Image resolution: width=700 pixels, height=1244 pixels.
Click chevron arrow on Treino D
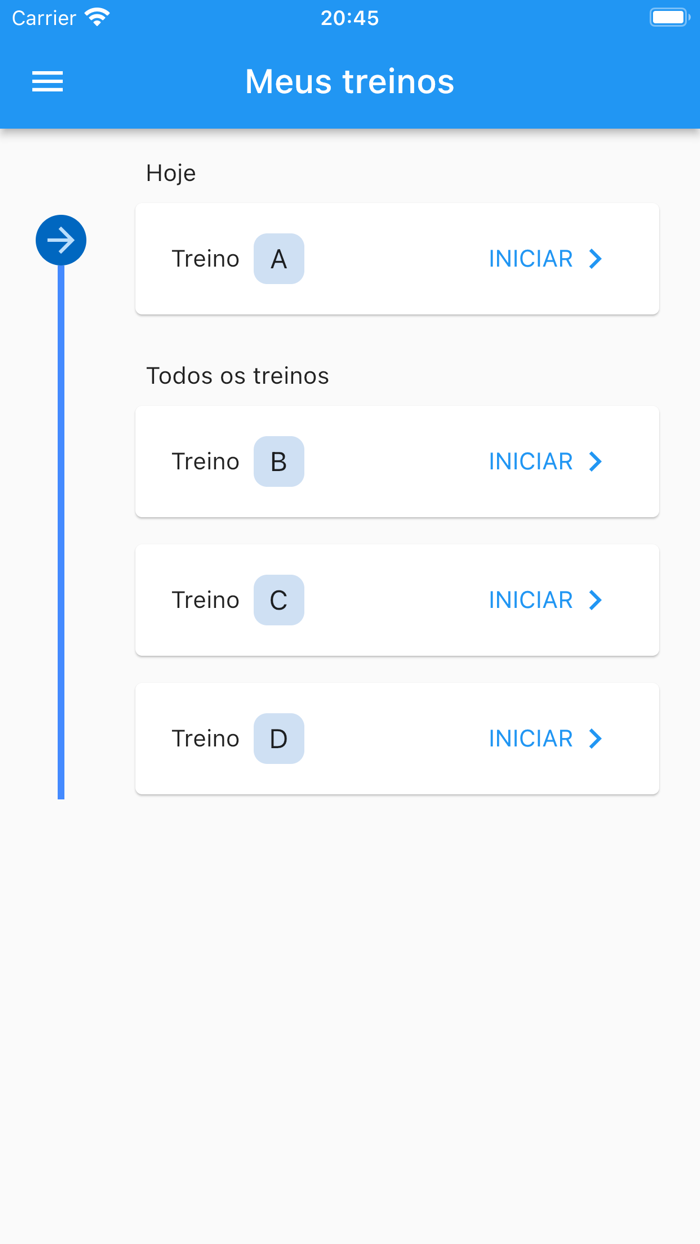[596, 739]
